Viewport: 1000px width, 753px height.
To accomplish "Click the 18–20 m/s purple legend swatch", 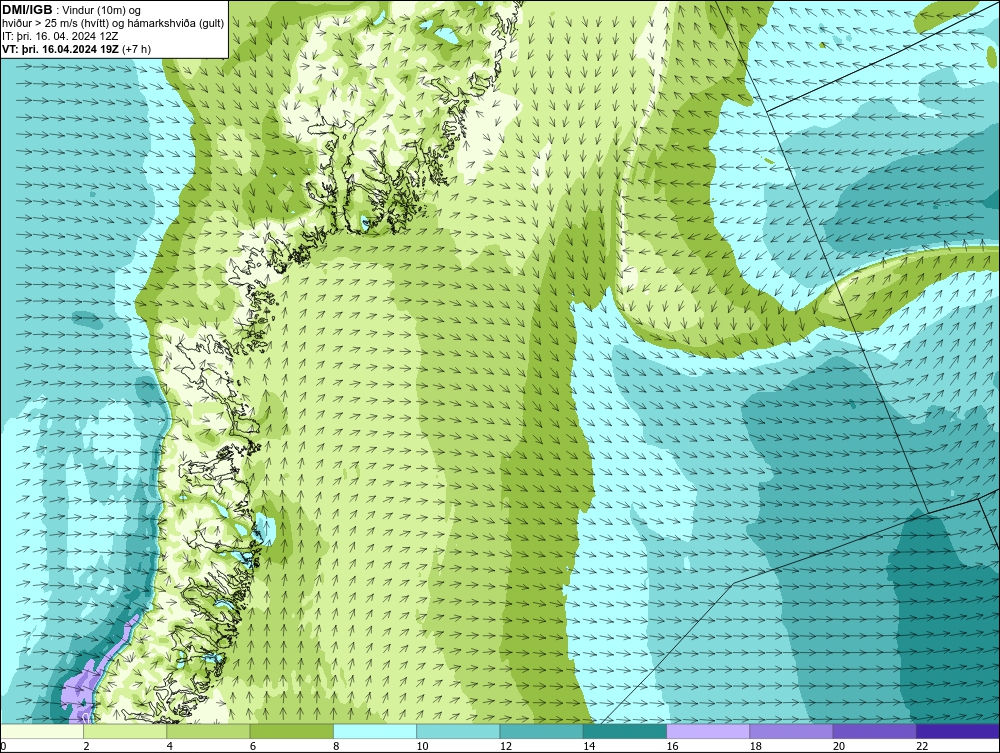I will (791, 731).
